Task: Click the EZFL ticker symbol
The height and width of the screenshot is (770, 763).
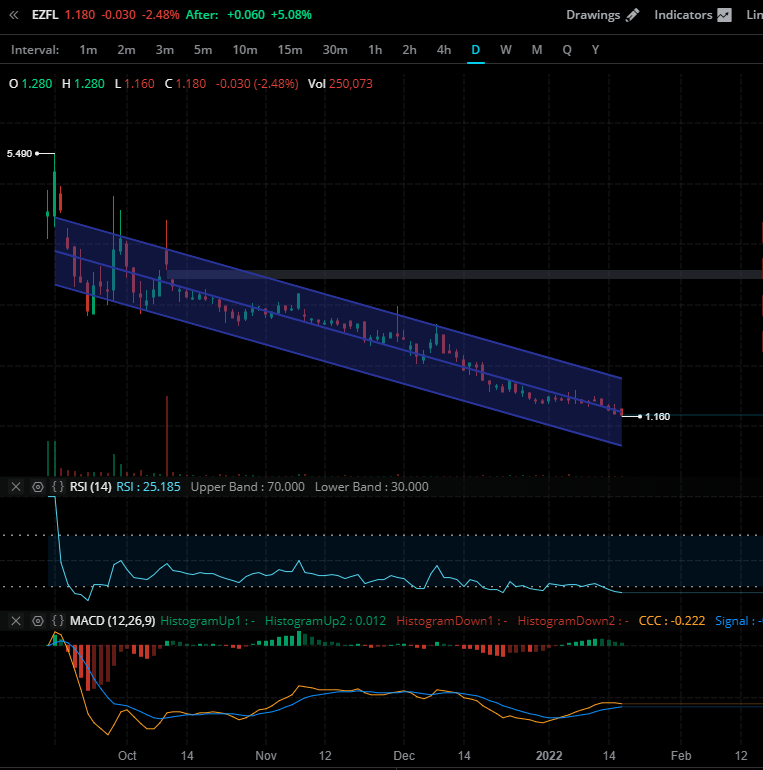Action: click(x=45, y=15)
